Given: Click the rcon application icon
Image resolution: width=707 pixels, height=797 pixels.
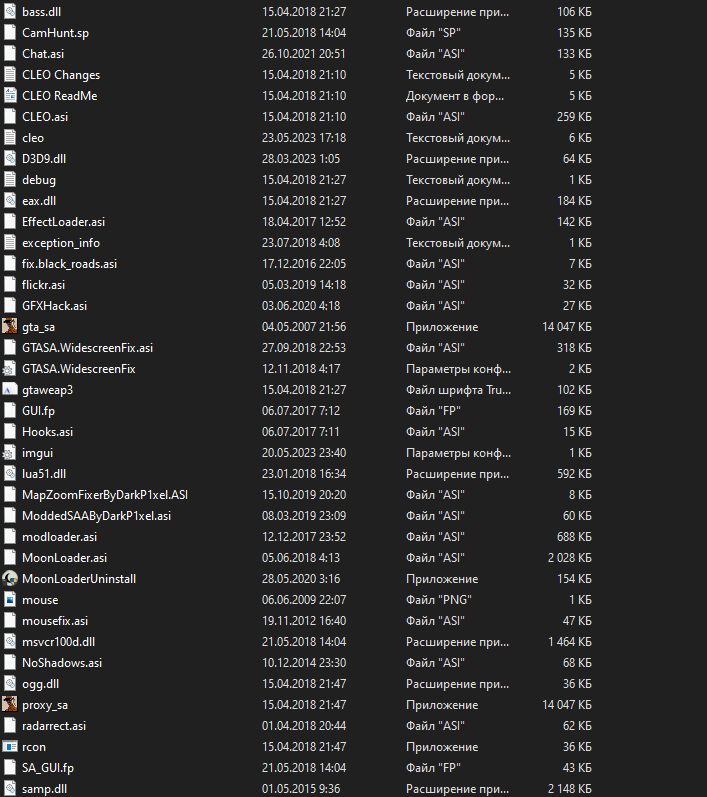Looking at the screenshot, I should pyautogui.click(x=9, y=747).
